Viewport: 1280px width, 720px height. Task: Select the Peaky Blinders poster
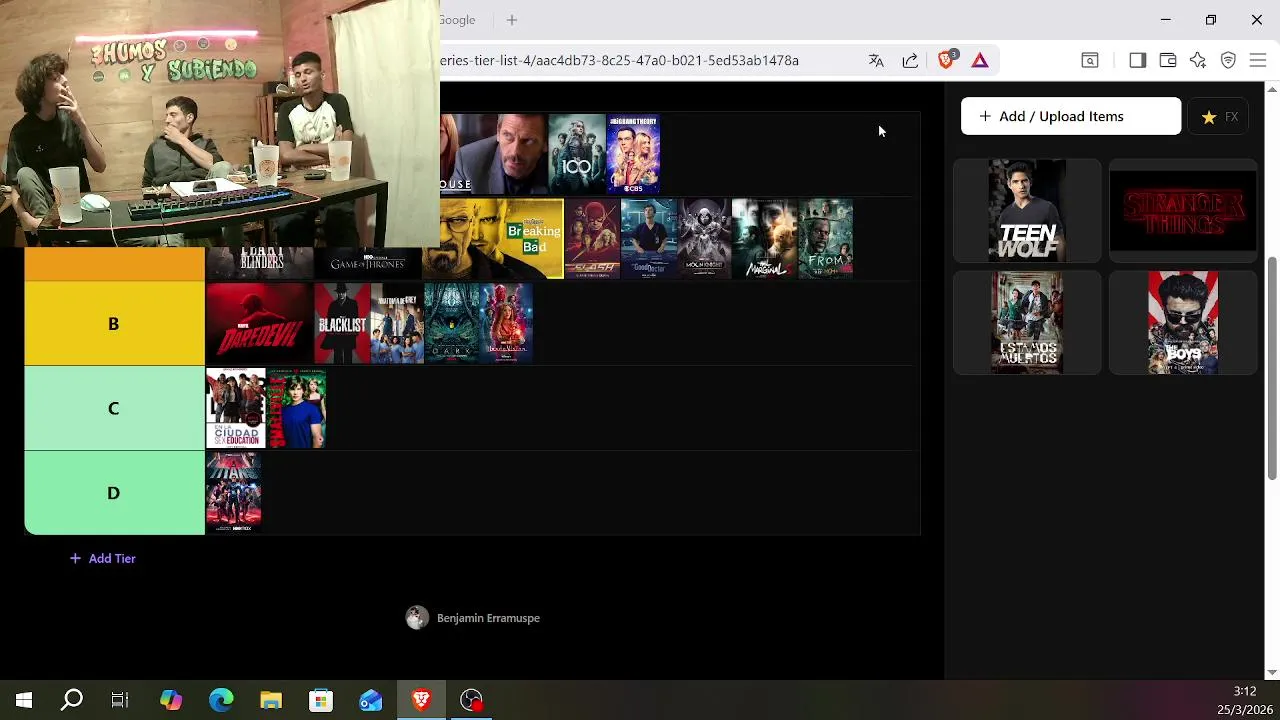click(259, 263)
